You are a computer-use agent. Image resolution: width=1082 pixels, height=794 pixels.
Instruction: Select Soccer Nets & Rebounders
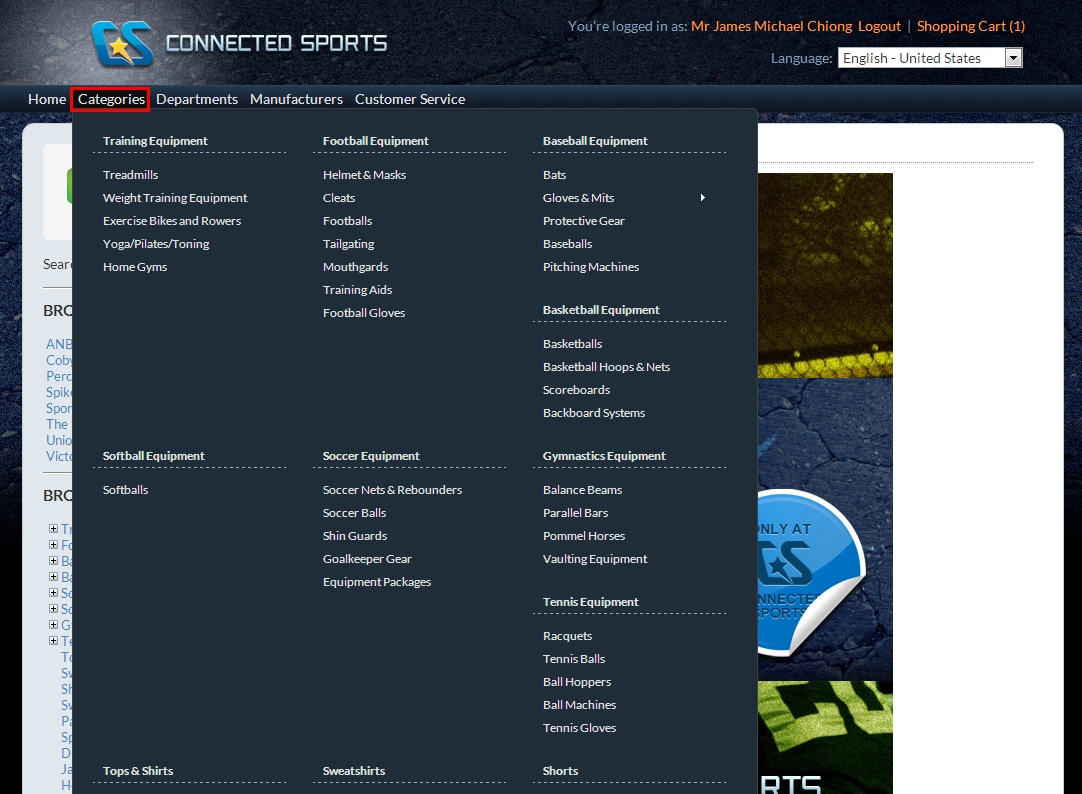point(392,490)
